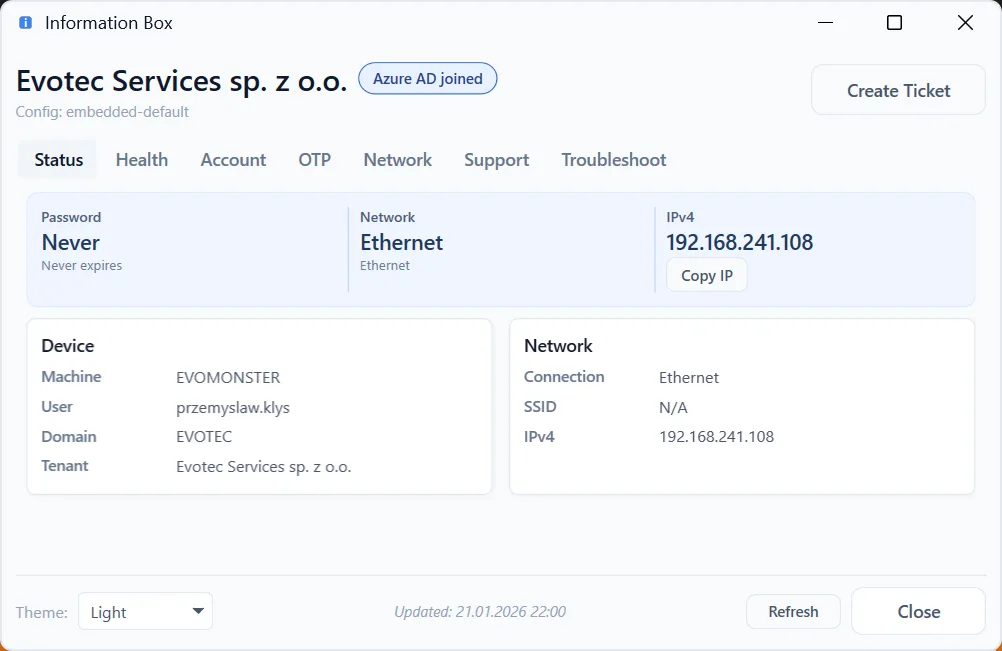Click the SSID label in the Network card
This screenshot has width=1002, height=651.
[x=540, y=407]
